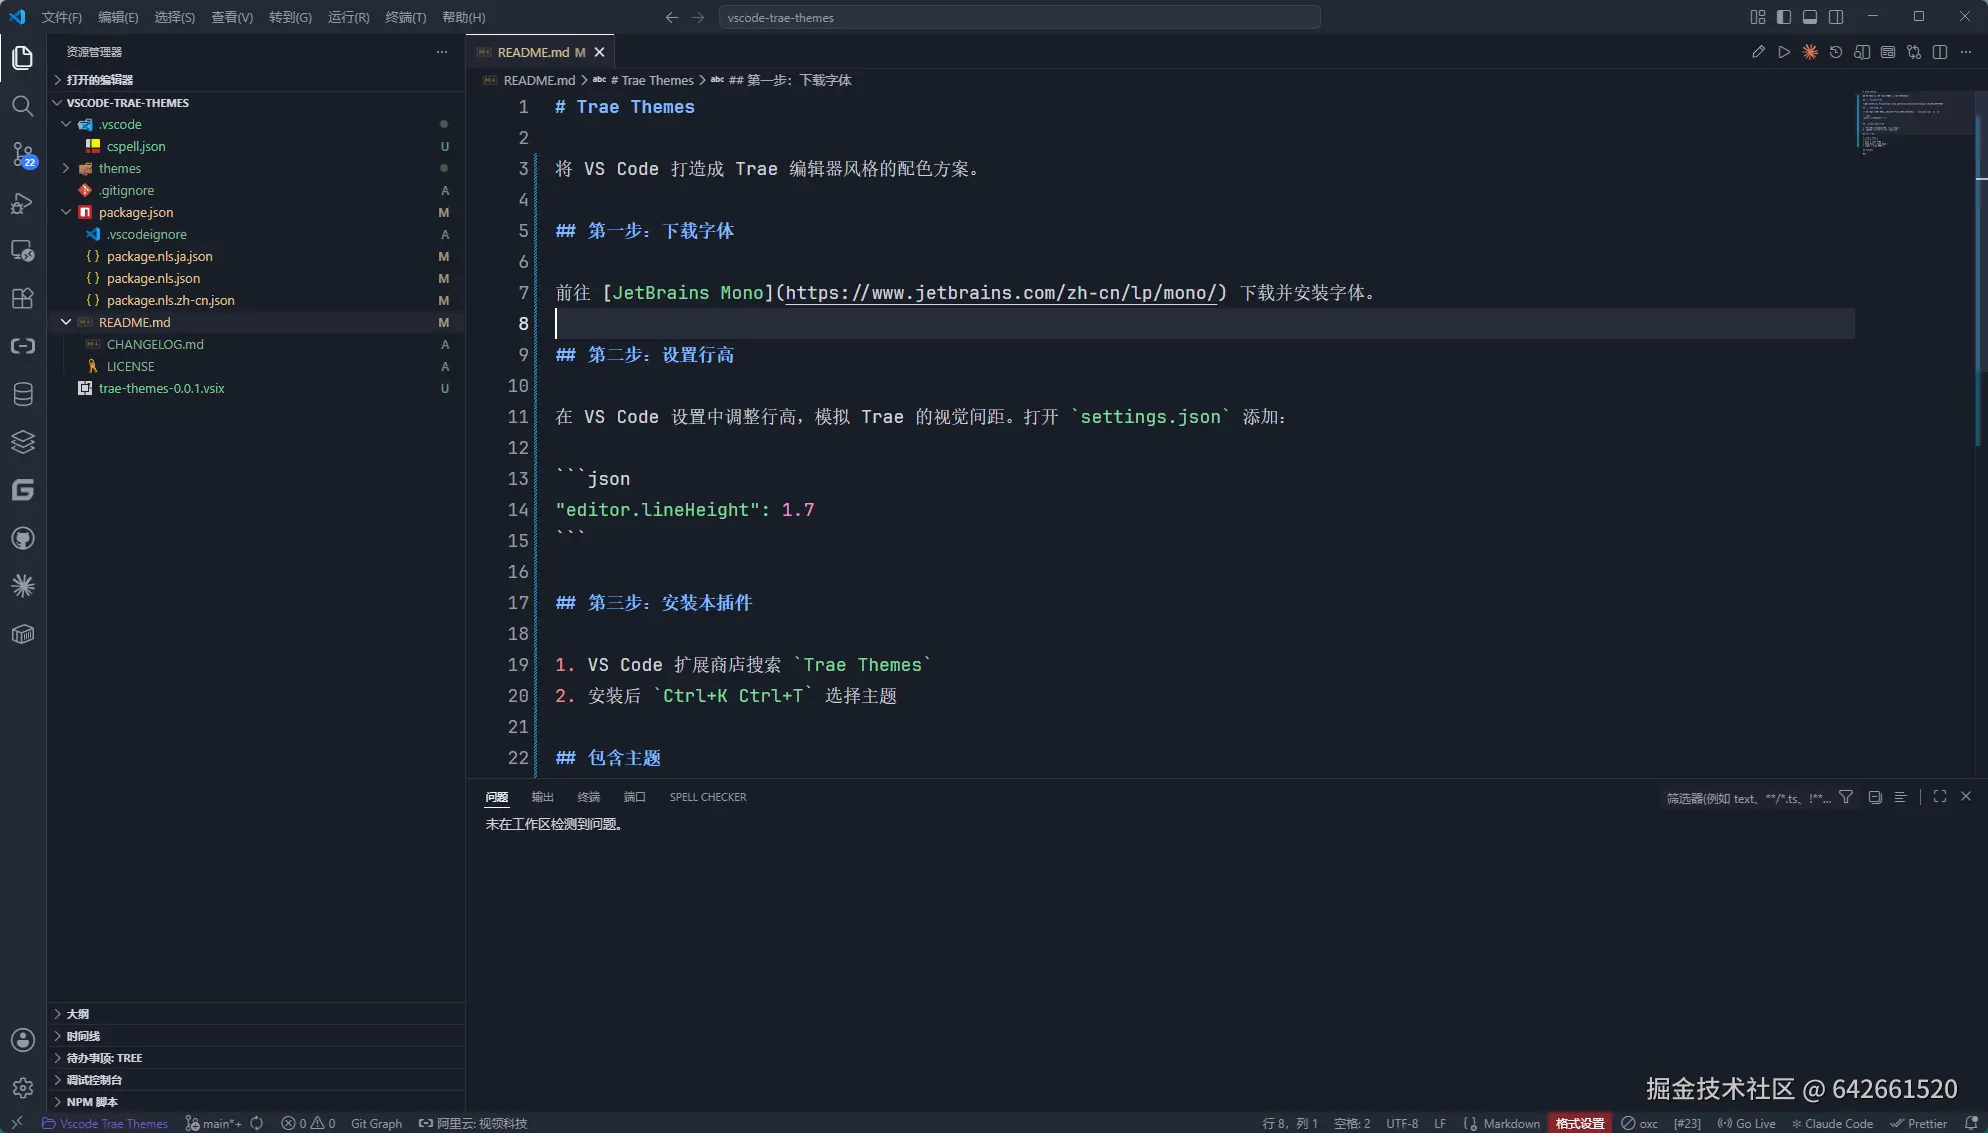Collapse the .vscode folder
The height and width of the screenshot is (1133, 1988).
click(66, 124)
